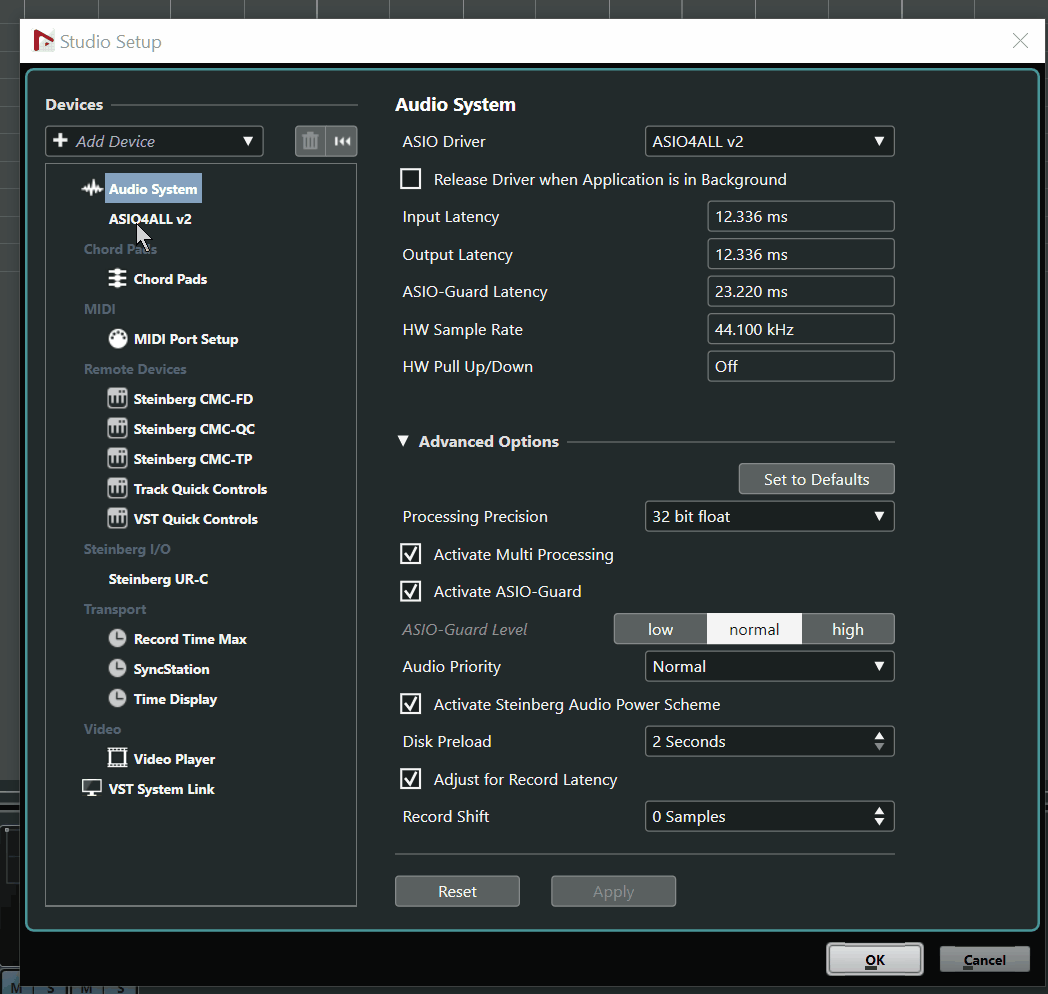Screen dimensions: 1048x994
Task: Open the Add Device dropdown arrow
Action: 248,141
